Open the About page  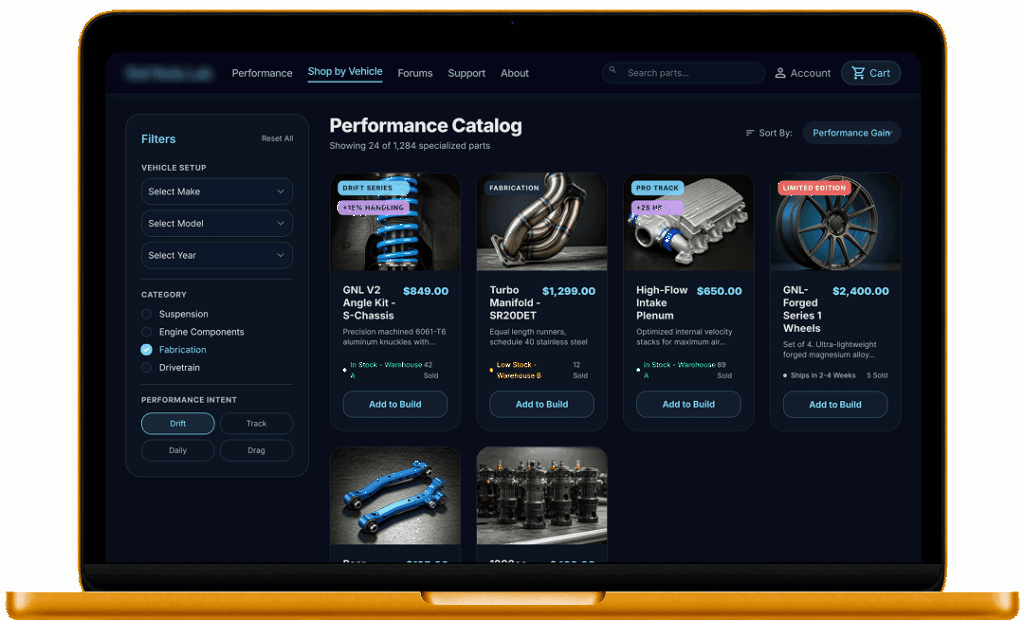[515, 73]
